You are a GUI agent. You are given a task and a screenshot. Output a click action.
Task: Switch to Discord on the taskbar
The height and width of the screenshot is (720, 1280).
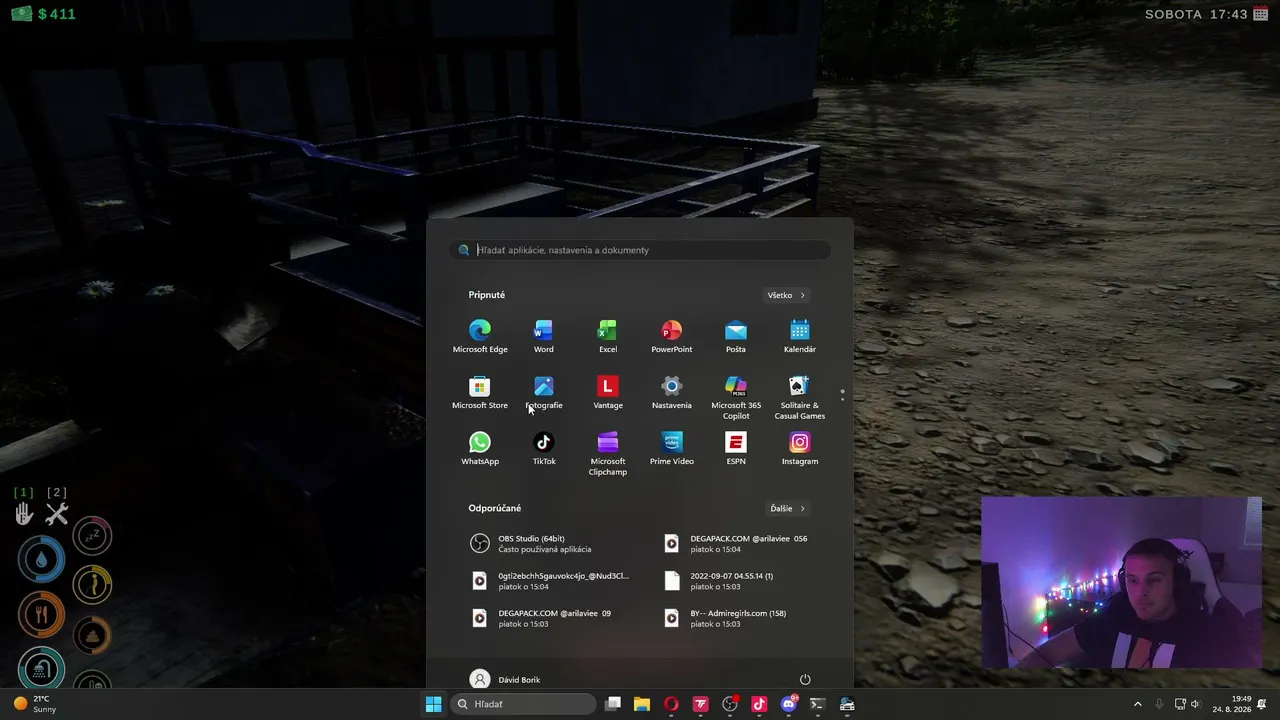point(788,704)
